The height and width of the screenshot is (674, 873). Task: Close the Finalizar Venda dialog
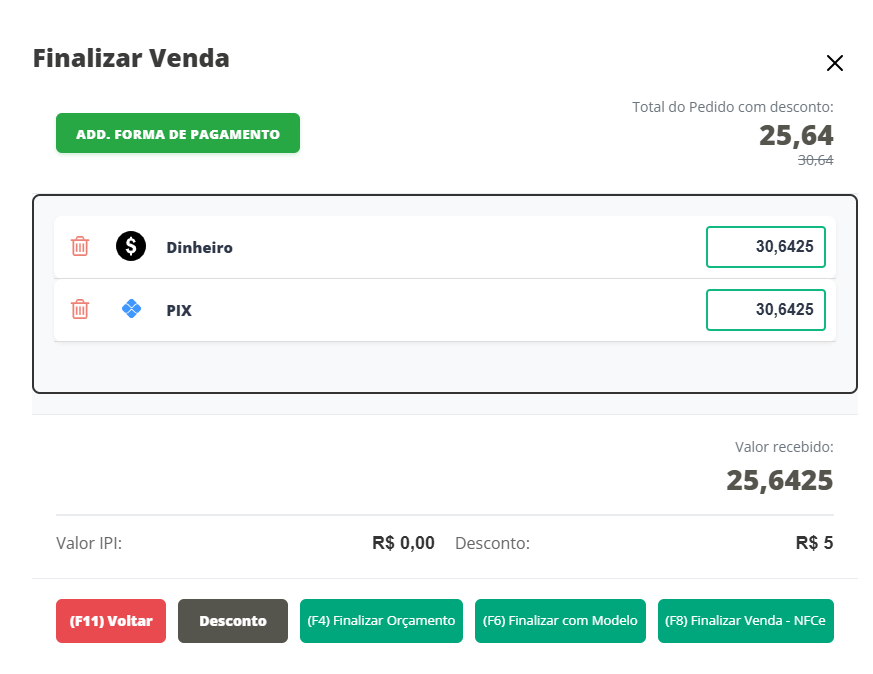click(x=835, y=63)
